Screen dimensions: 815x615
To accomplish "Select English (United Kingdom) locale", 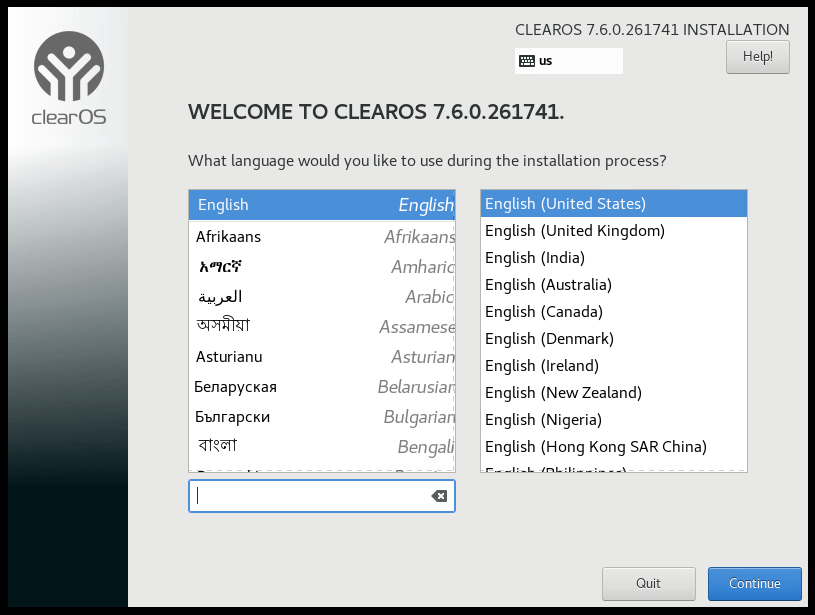I will coord(575,231).
